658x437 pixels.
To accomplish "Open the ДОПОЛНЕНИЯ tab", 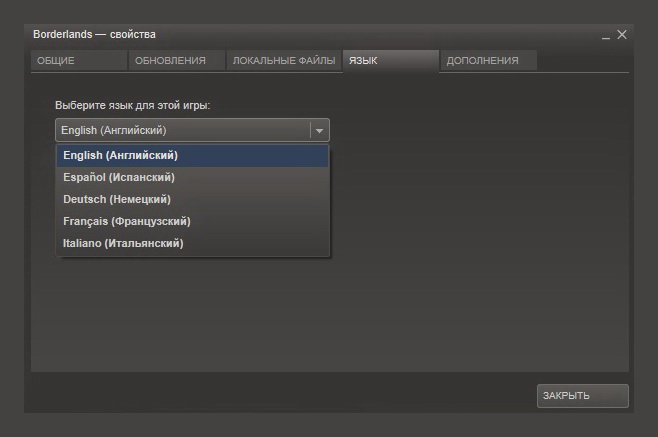I will coord(487,61).
